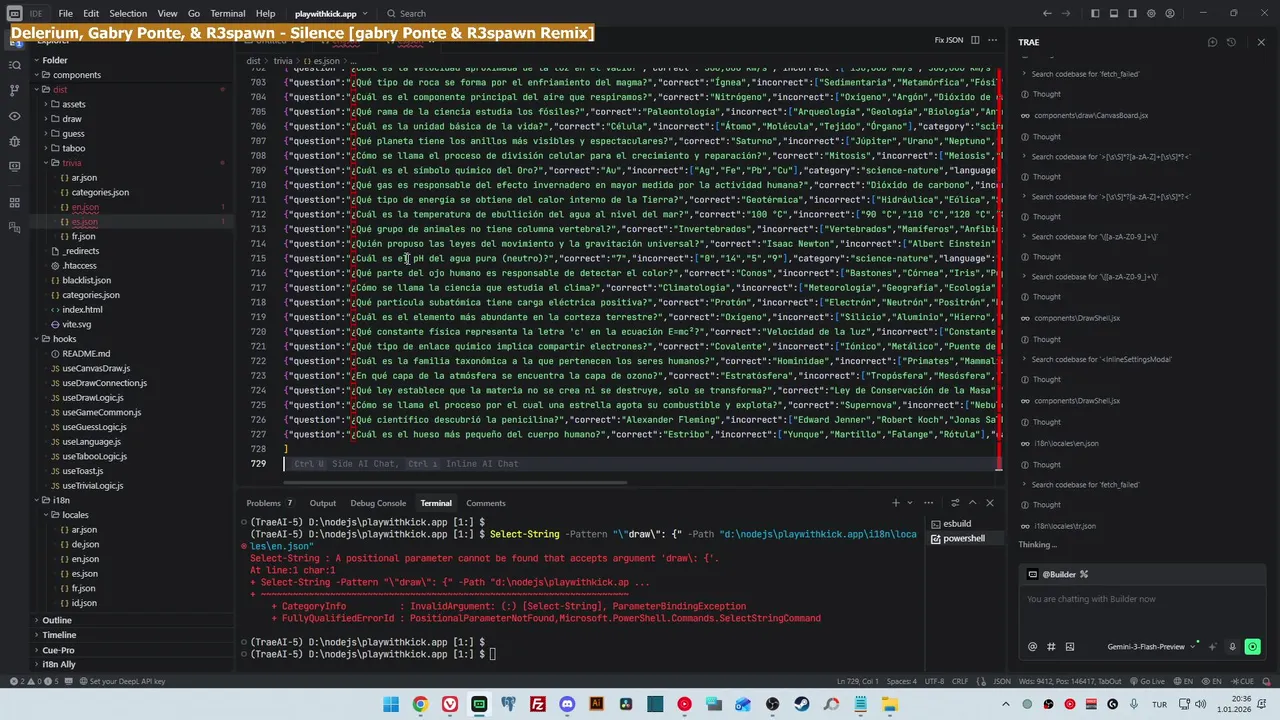Open the Selection menu
This screenshot has width=1280, height=720.
(128, 13)
